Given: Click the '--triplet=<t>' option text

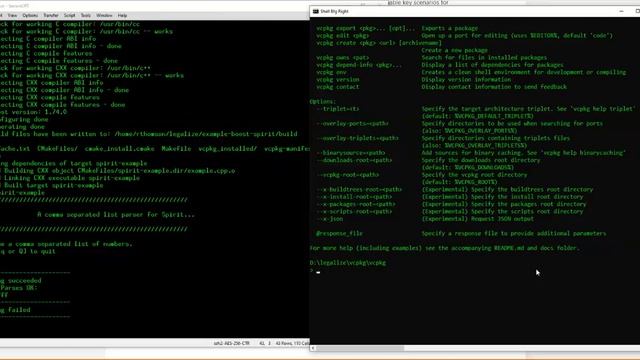Looking at the screenshot, I should point(338,109).
